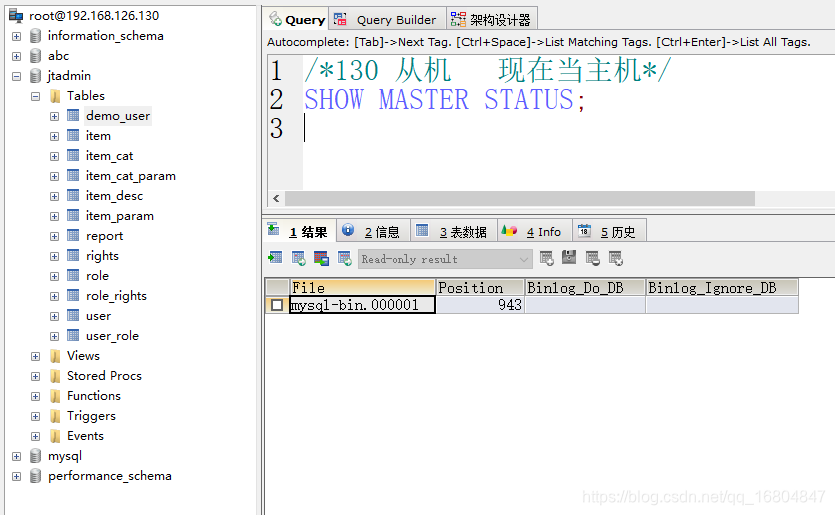
Task: Click the save floppy disk icon
Action: [x=569, y=257]
